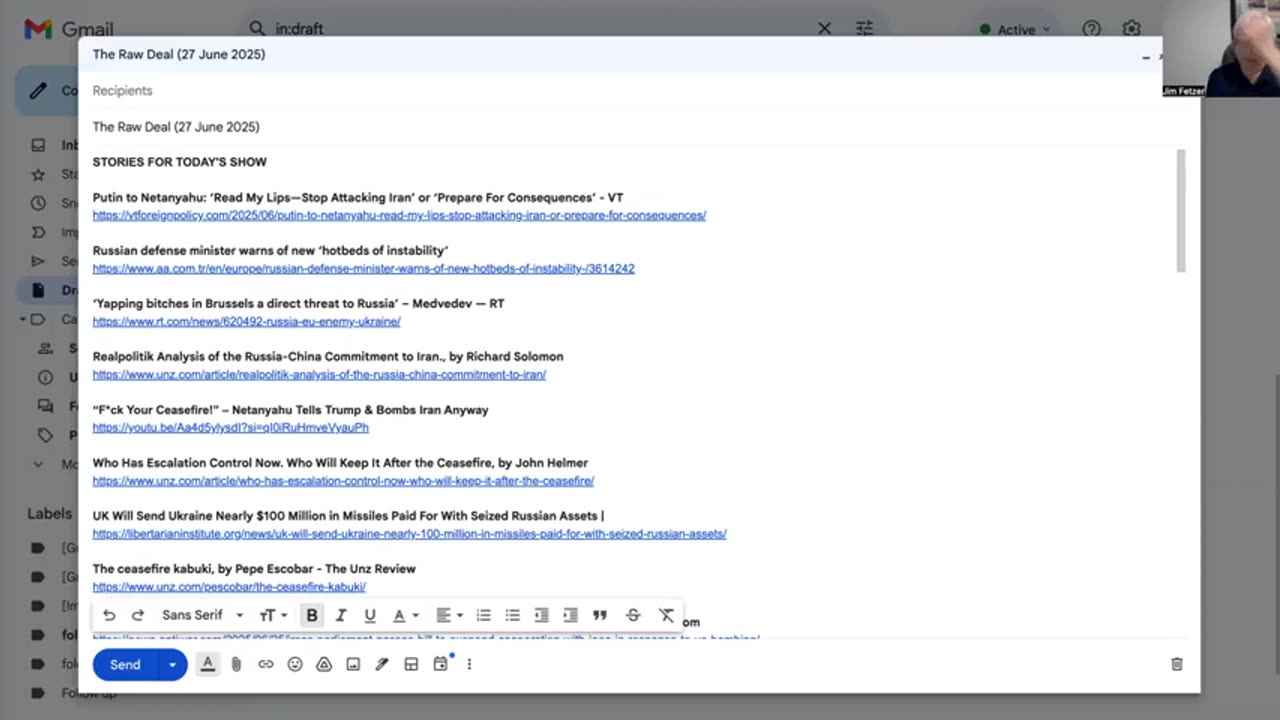Increase the indent level
The image size is (1280, 720).
pyautogui.click(x=571, y=615)
